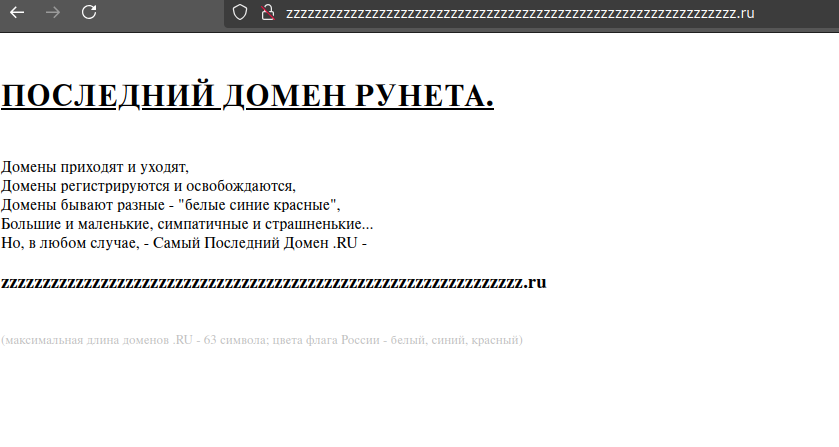The height and width of the screenshot is (447, 839).
Task: Open the tracking protection shield
Action: (x=240, y=12)
